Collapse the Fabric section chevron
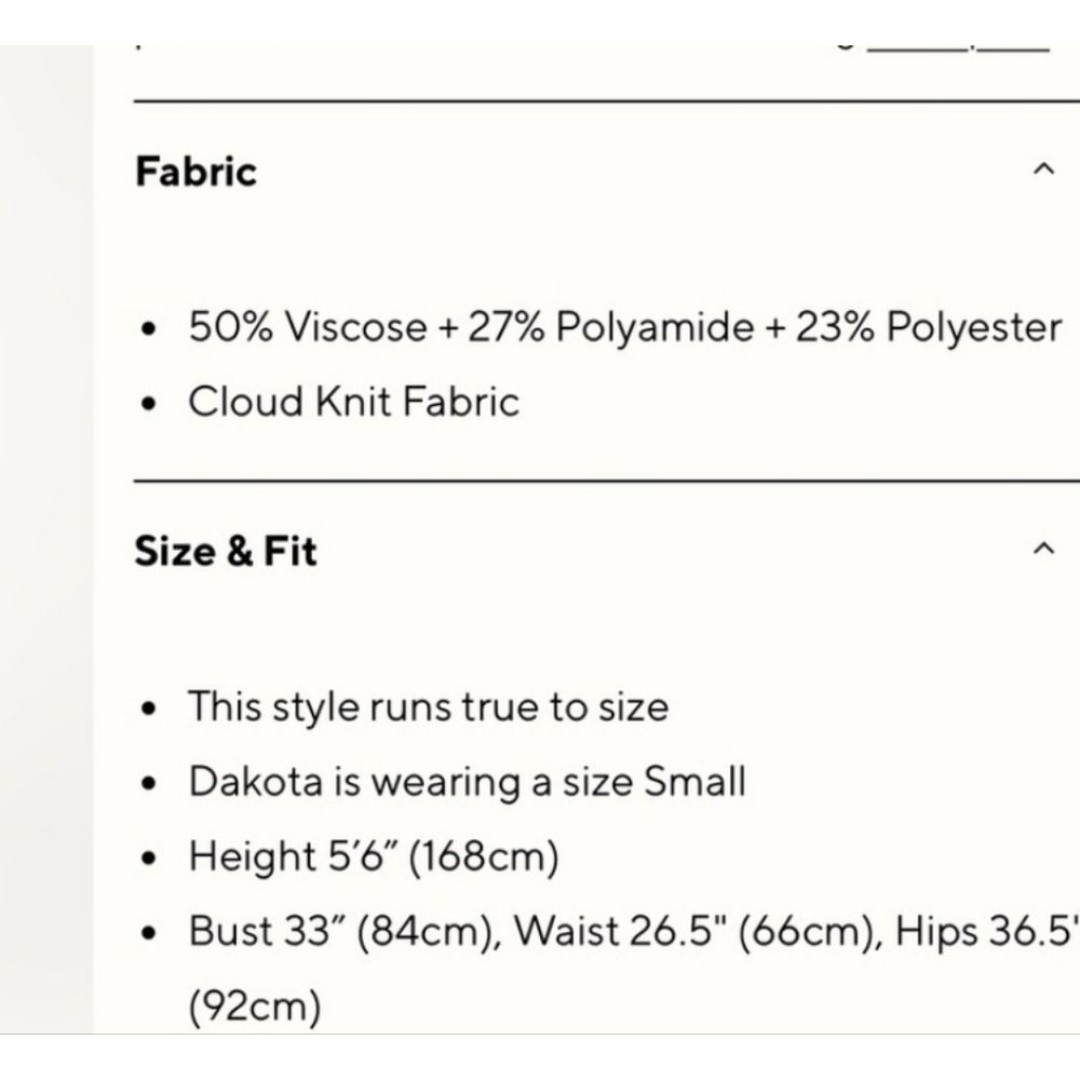The width and height of the screenshot is (1080, 1080). (1044, 169)
